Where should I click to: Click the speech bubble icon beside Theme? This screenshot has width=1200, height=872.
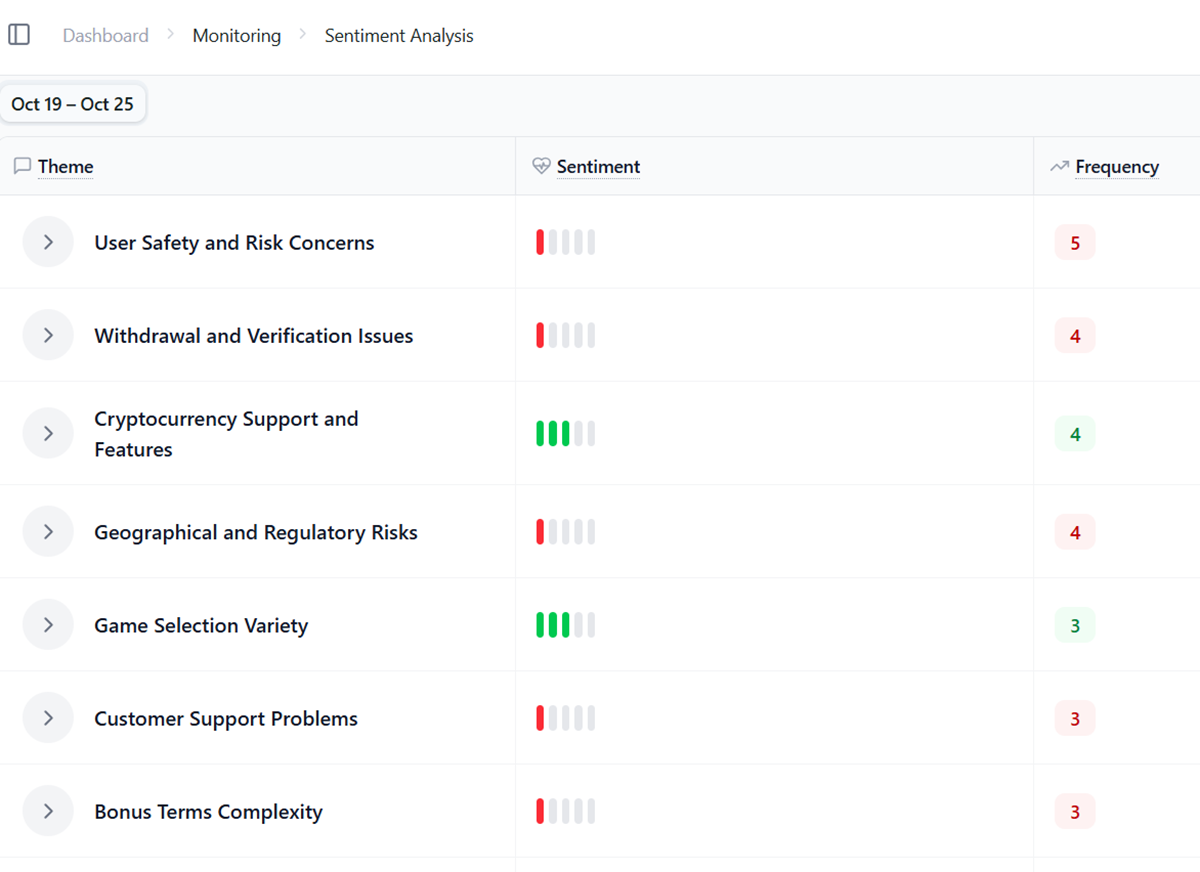[x=22, y=166]
